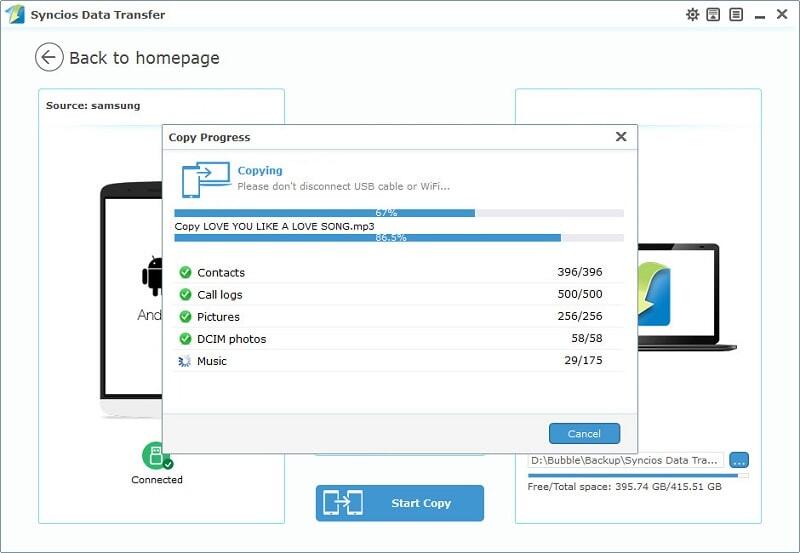The width and height of the screenshot is (800, 553).
Task: Click the laptop target device image
Action: click(x=687, y=296)
